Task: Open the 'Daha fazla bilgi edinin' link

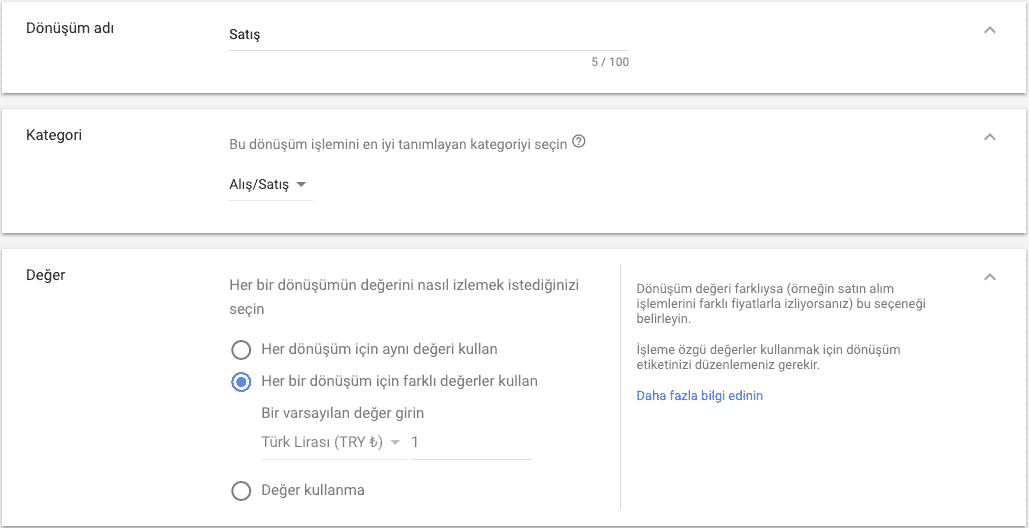Action: coord(700,396)
